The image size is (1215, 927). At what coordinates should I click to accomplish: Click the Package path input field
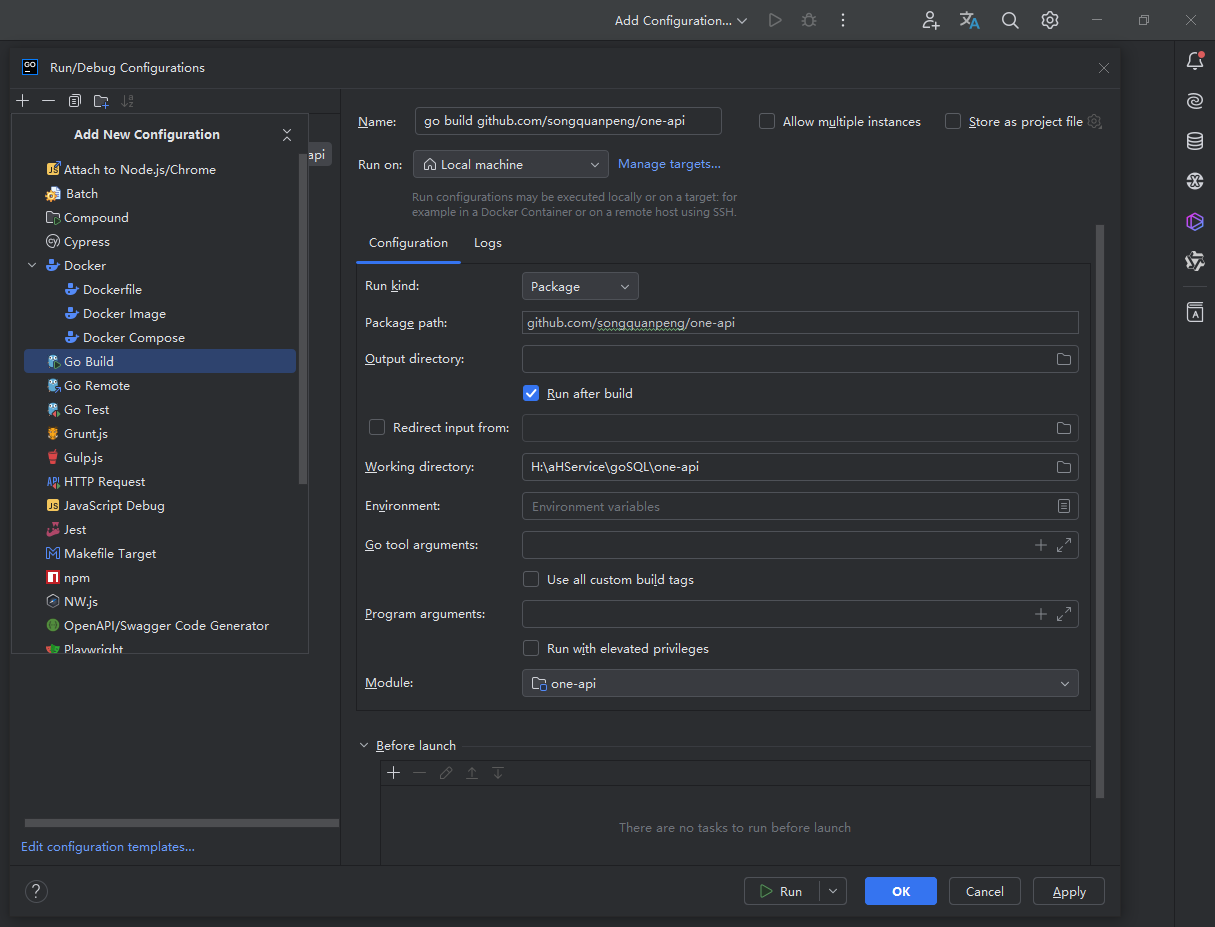pyautogui.click(x=799, y=323)
